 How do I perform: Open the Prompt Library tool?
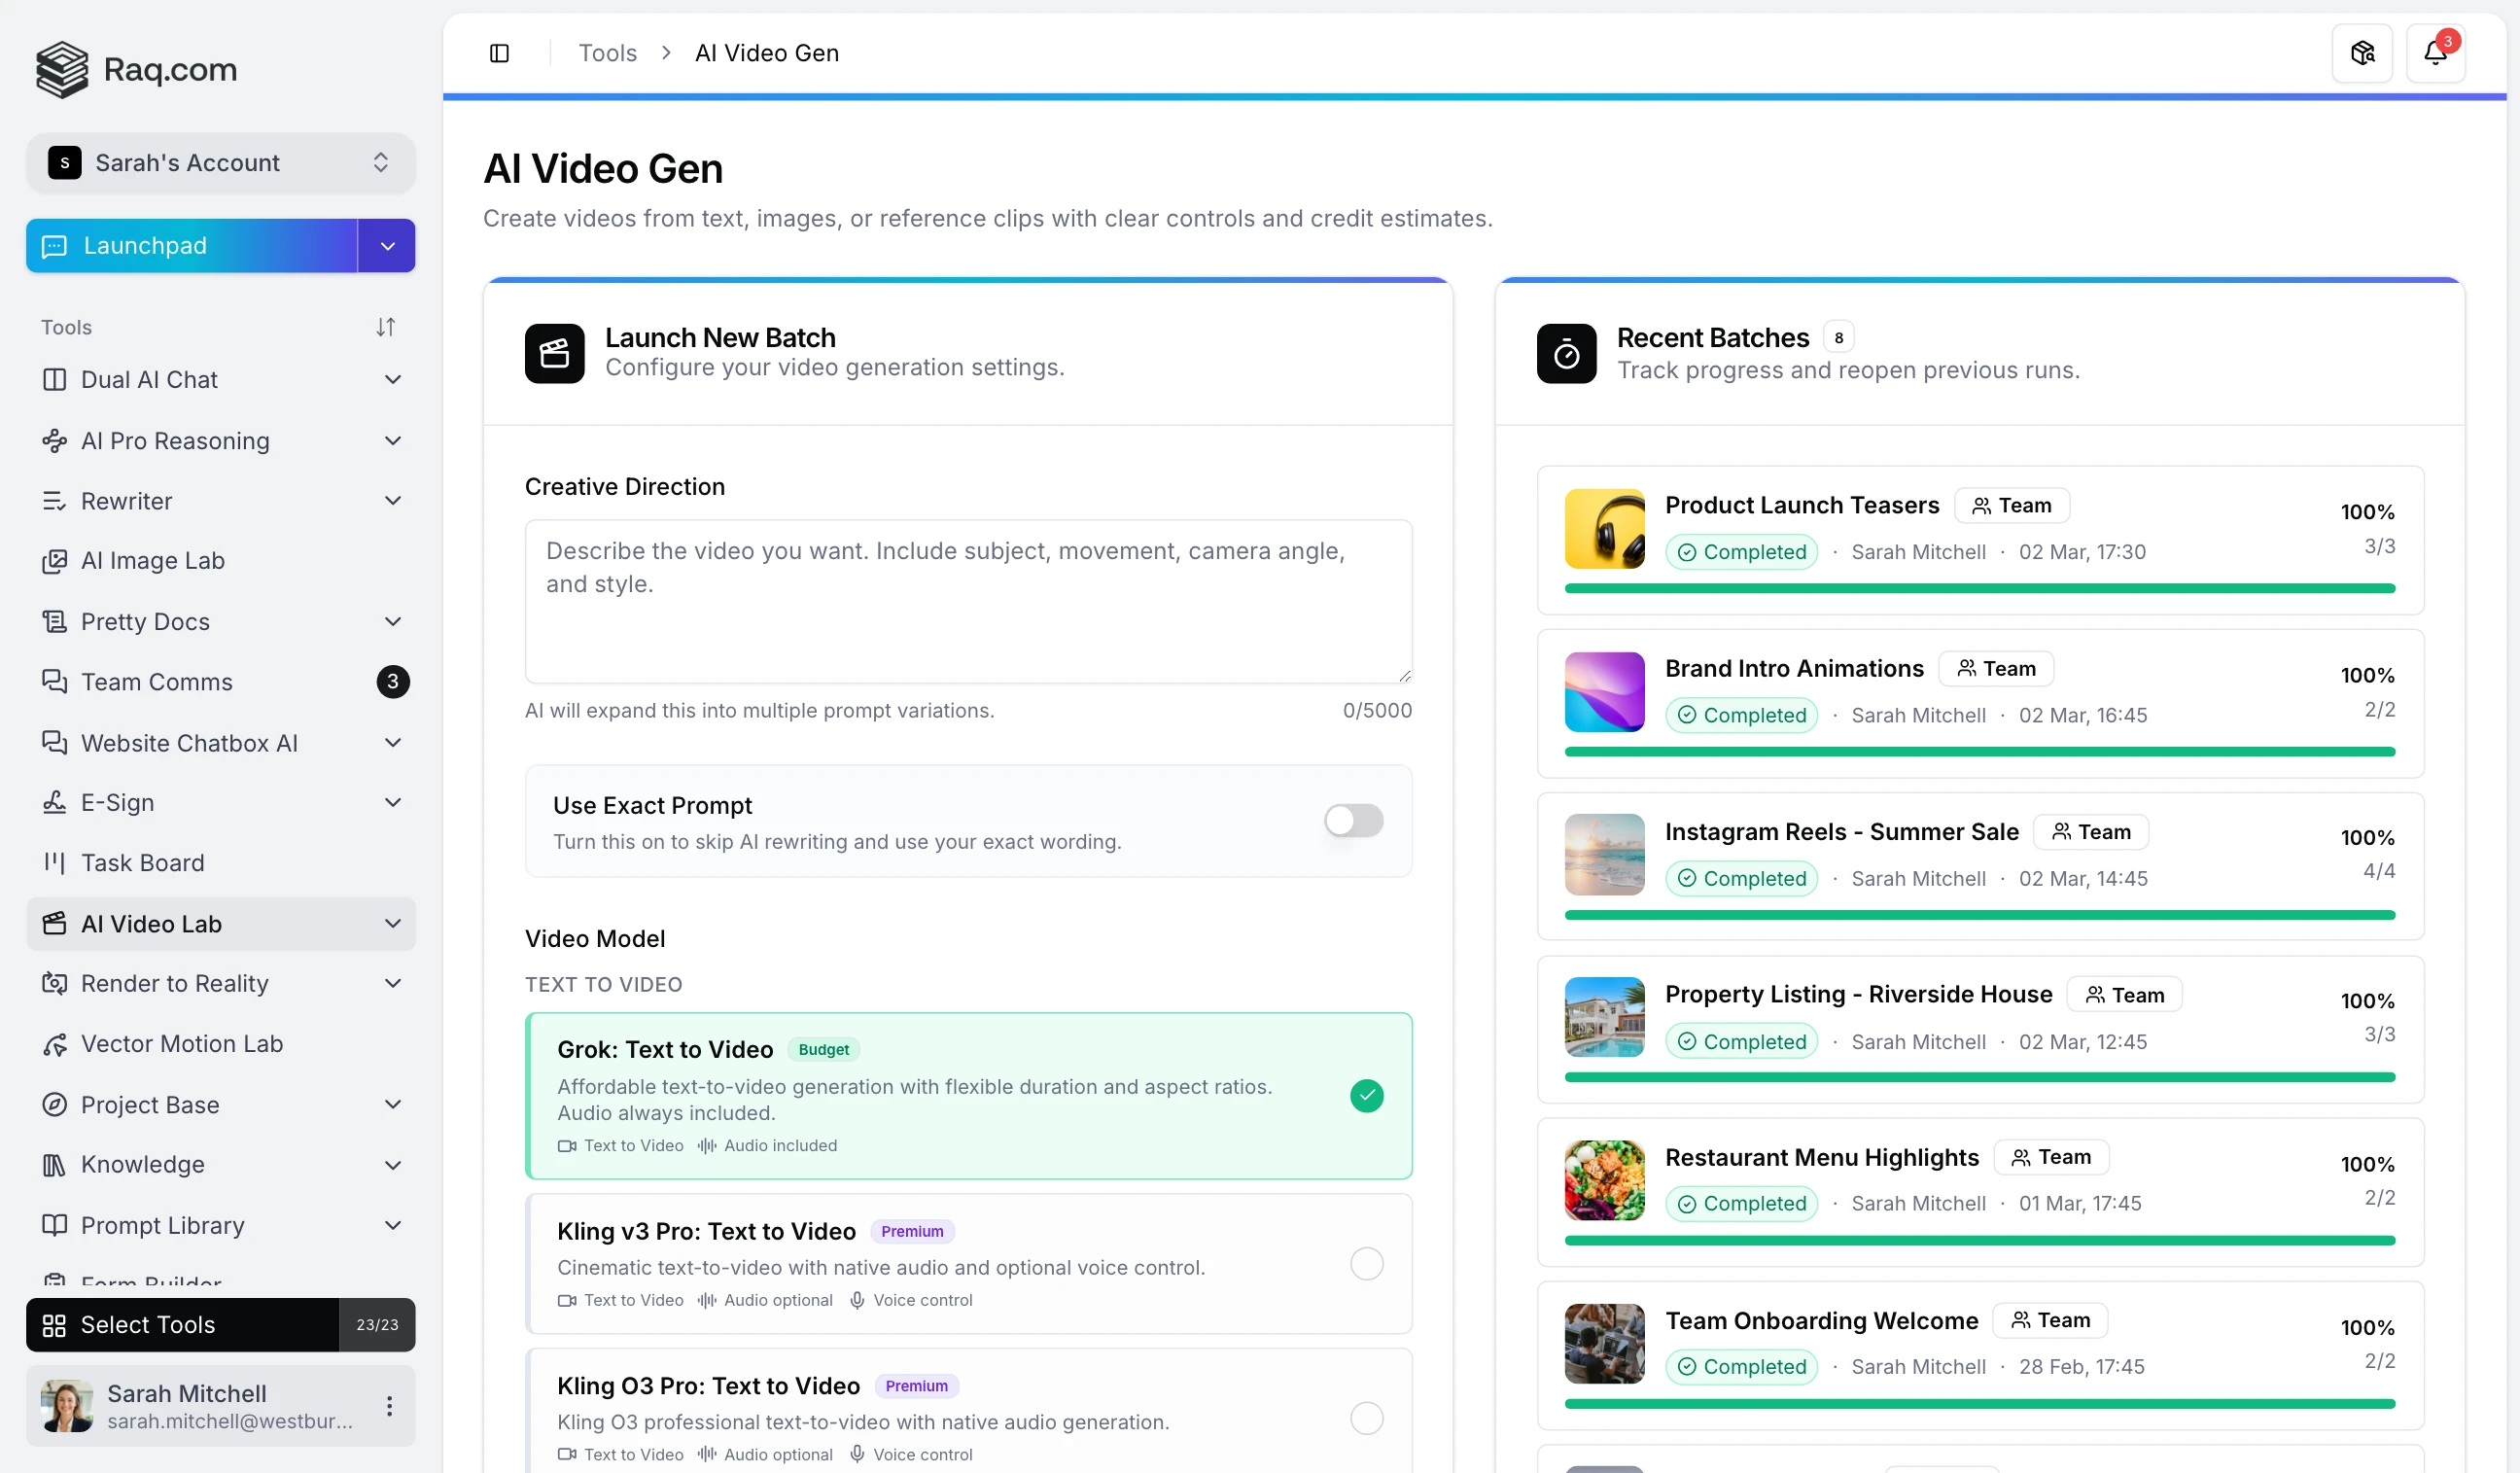[162, 1225]
